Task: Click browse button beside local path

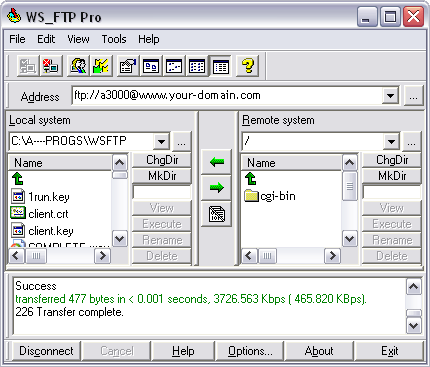Action: pos(181,142)
